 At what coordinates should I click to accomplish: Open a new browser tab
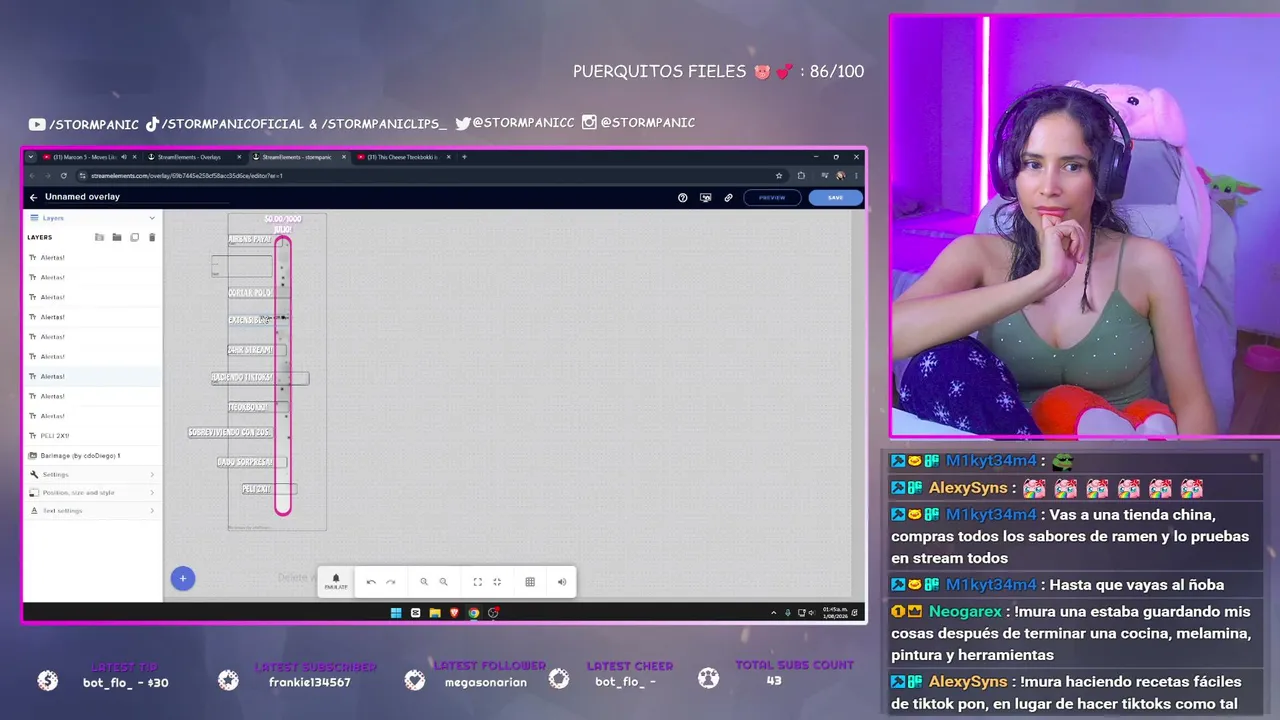464,157
